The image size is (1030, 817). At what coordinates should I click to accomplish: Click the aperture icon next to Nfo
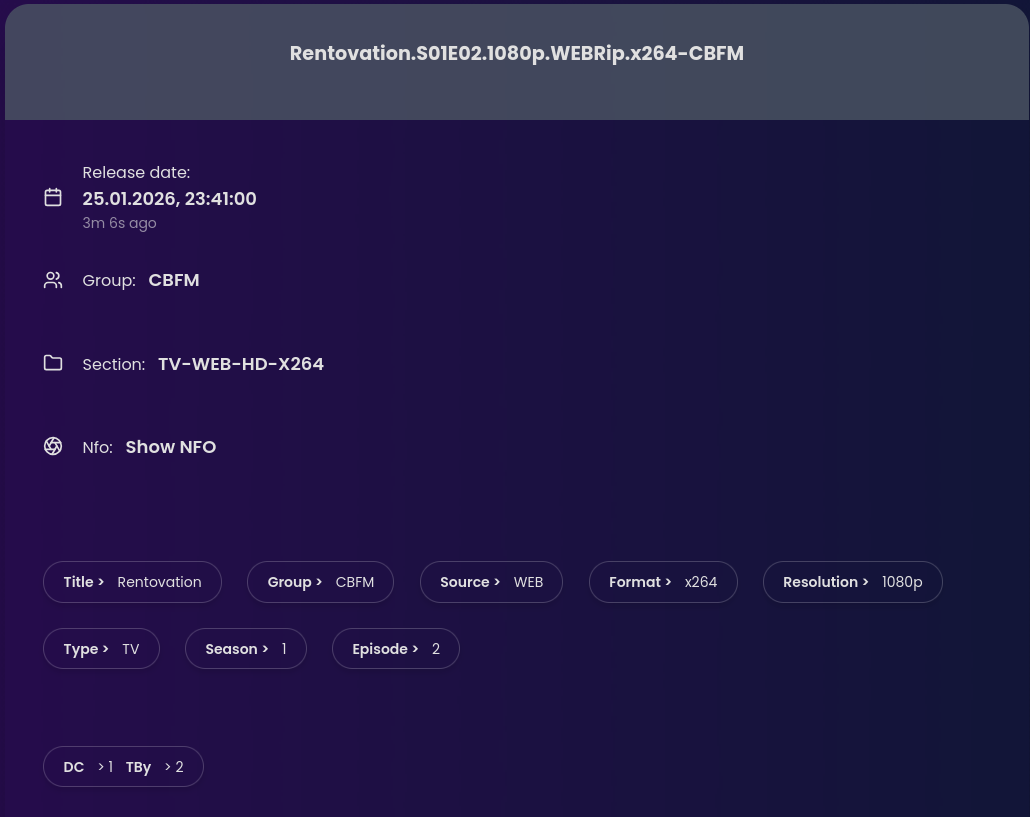tap(53, 447)
